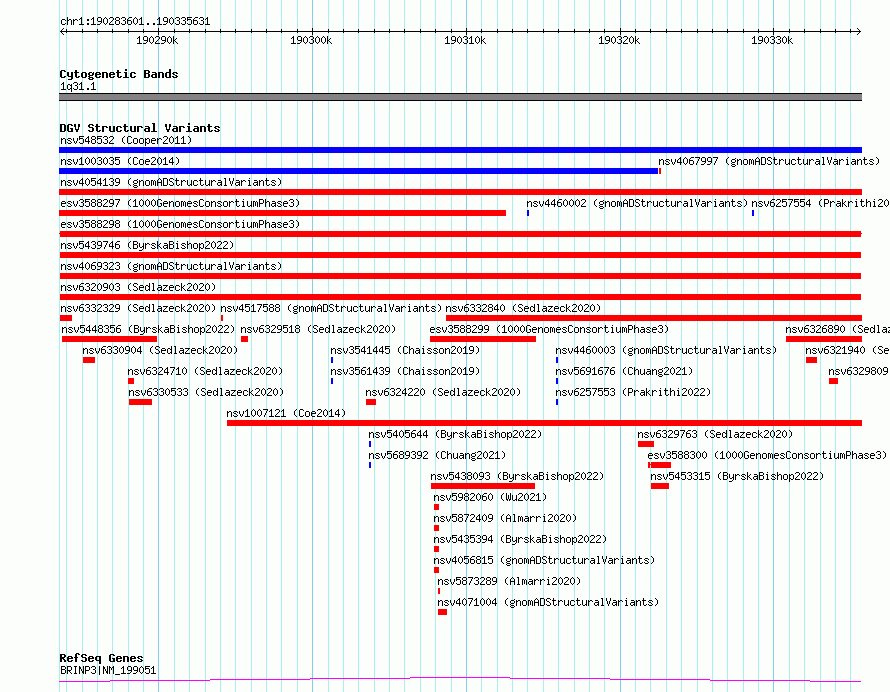Click nsv4517588 gnomADStructuralVariants label
The image size is (890, 692).
click(x=331, y=308)
